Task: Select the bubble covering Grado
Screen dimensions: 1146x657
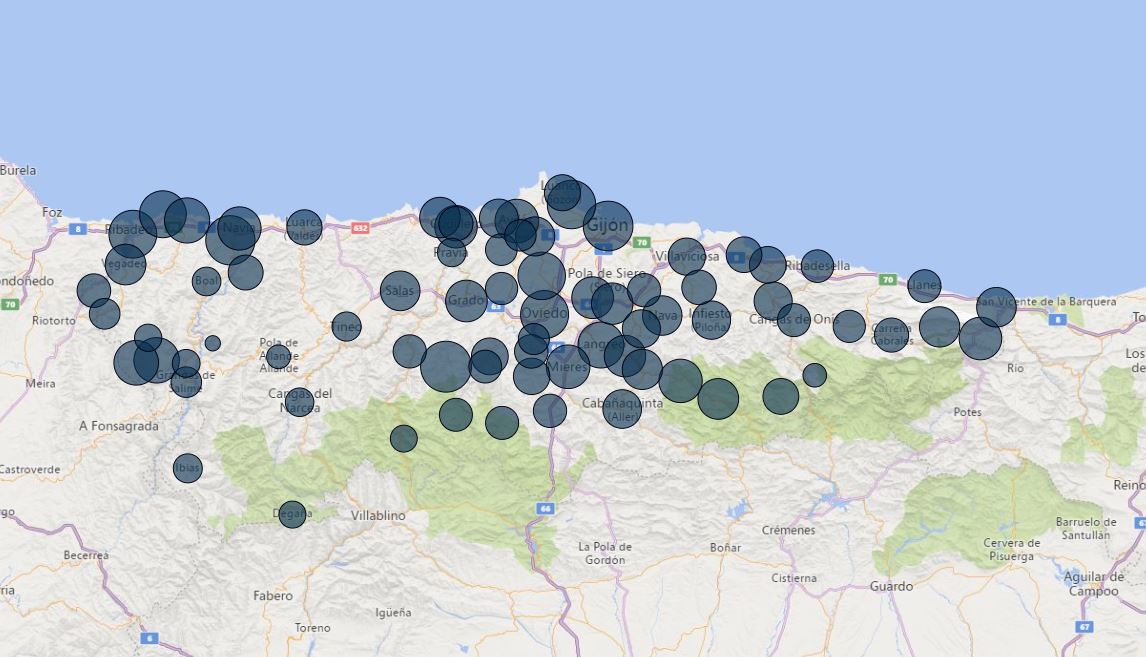Action: tap(466, 300)
